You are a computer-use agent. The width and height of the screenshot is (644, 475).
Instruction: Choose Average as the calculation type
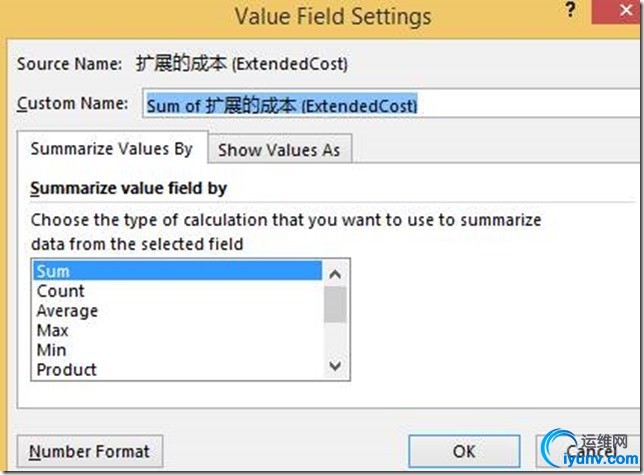pos(177,311)
